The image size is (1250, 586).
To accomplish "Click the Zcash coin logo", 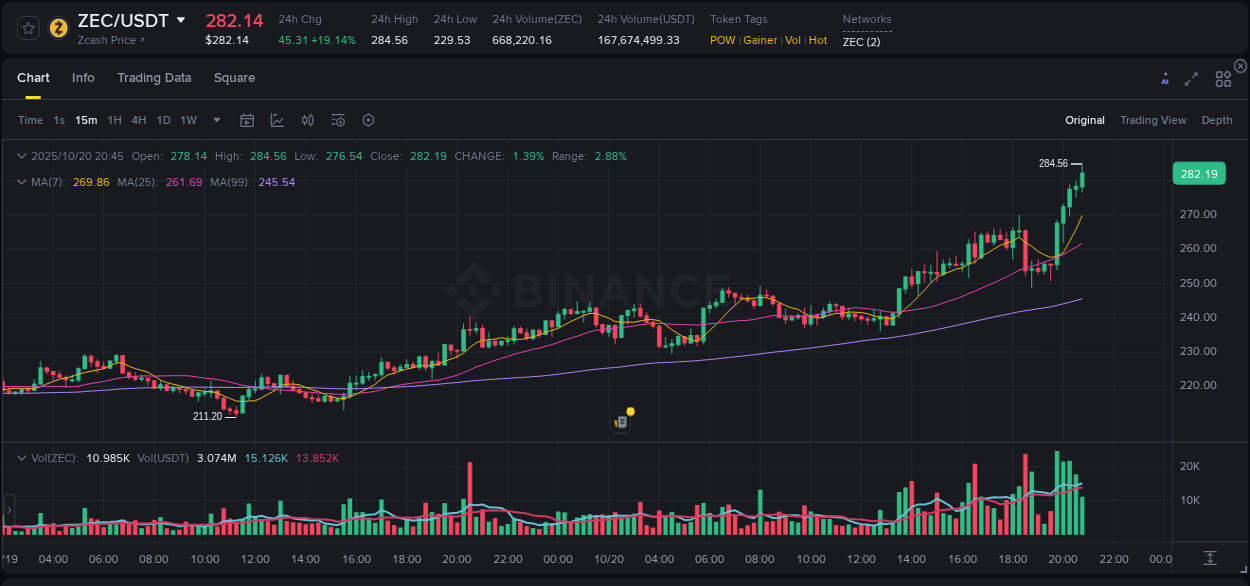I will 57,27.
